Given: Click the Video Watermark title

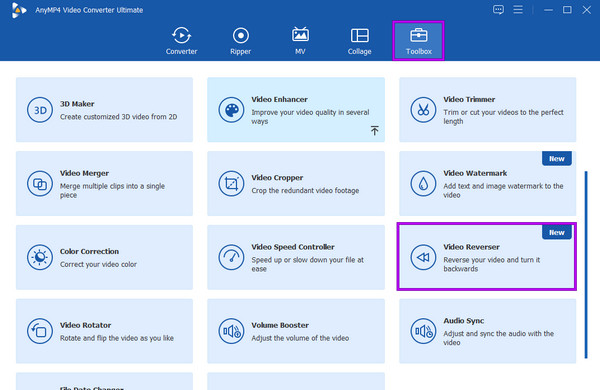Looking at the screenshot, I should coord(475,173).
